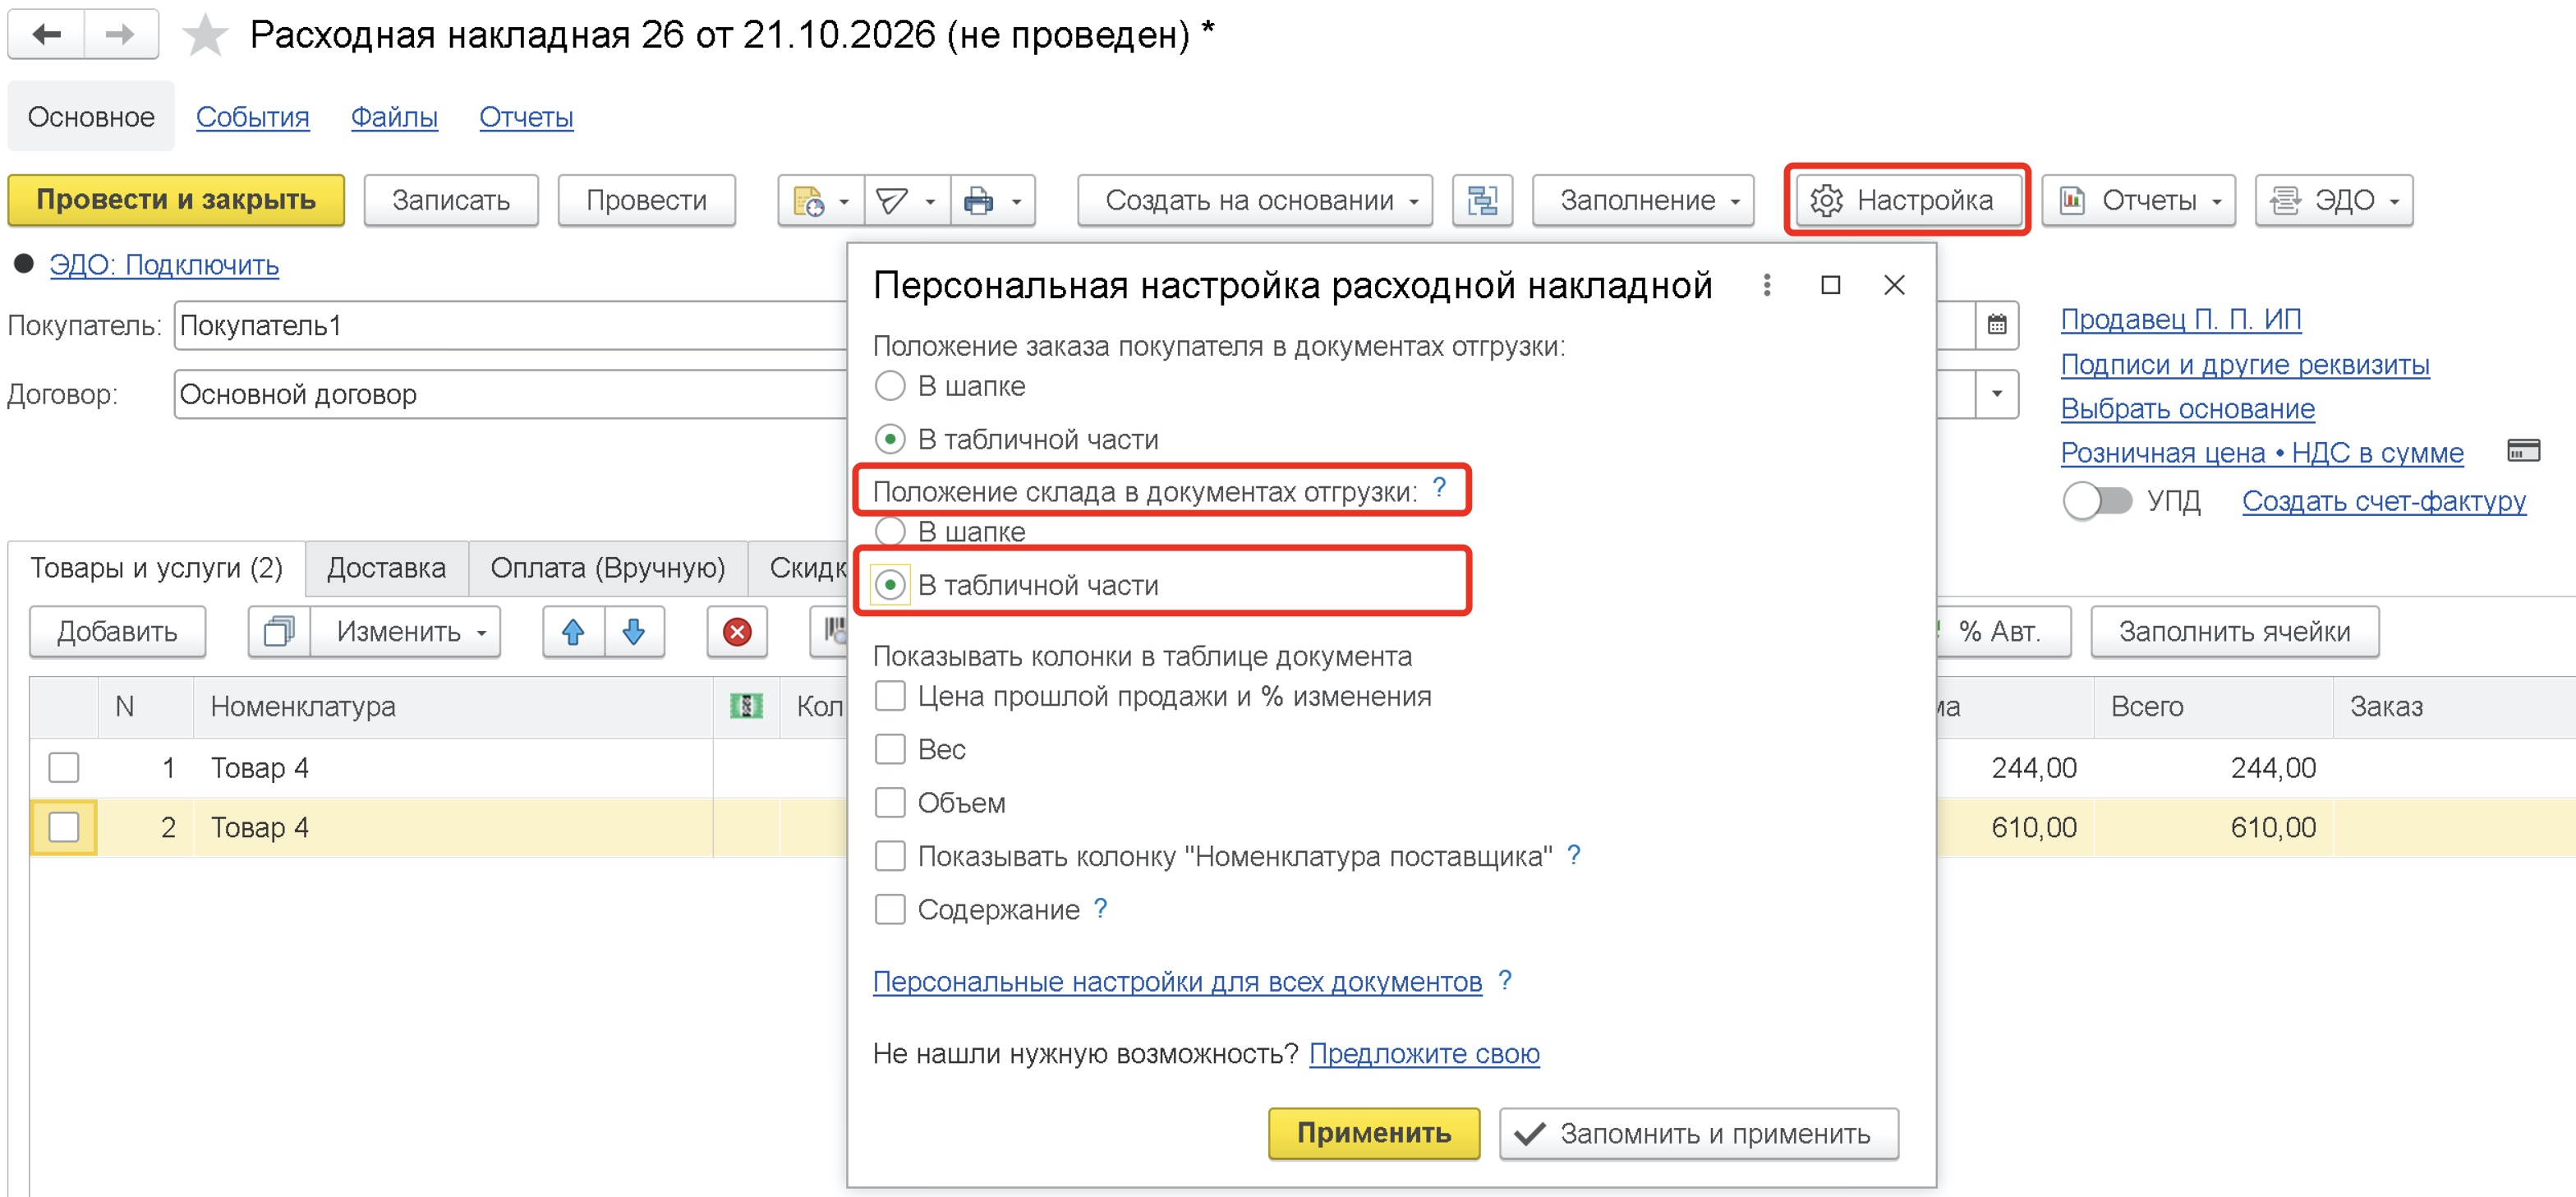Open help for the Содержание option
The width and height of the screenshot is (2576, 1197).
pos(1100,908)
